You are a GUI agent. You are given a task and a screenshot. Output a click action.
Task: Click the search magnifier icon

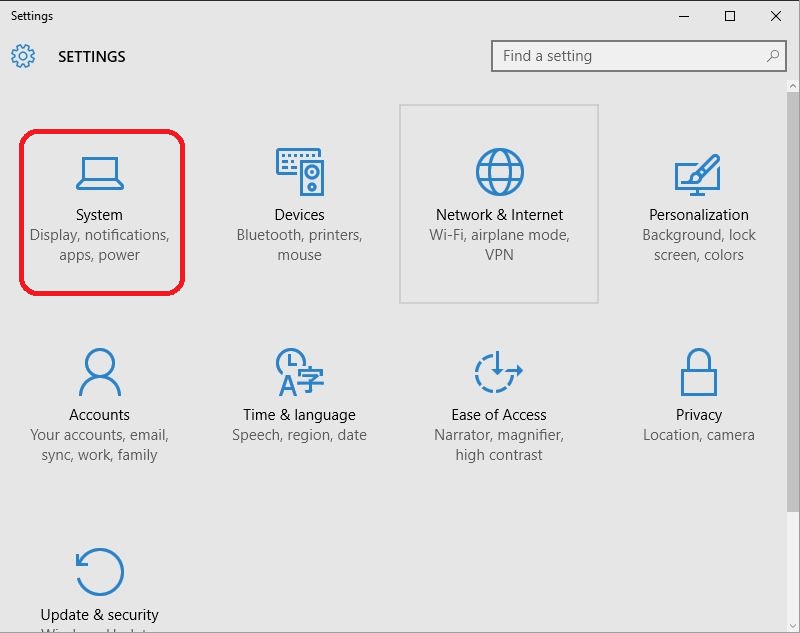(x=773, y=56)
